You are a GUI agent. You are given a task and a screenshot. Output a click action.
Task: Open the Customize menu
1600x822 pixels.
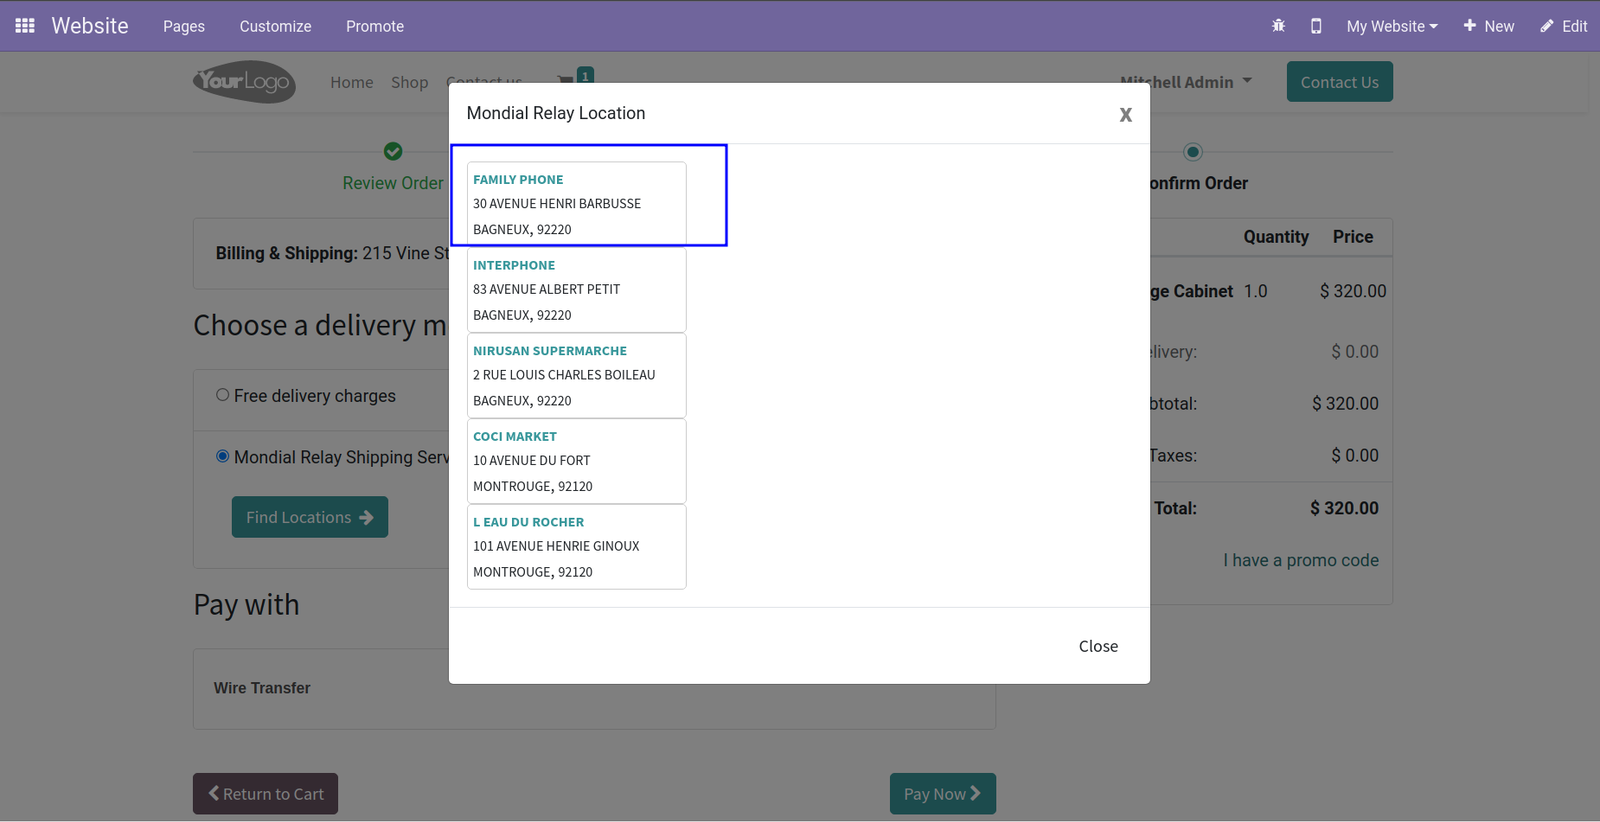(275, 26)
